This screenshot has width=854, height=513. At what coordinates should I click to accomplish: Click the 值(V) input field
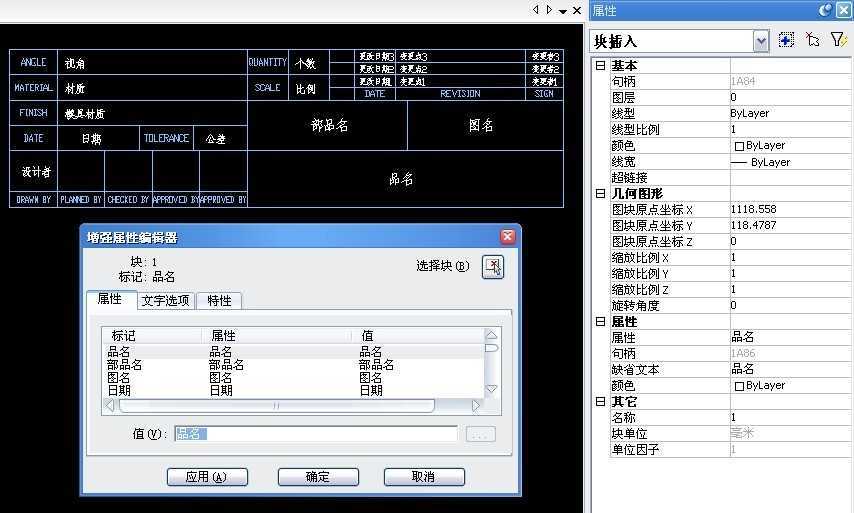tap(316, 434)
